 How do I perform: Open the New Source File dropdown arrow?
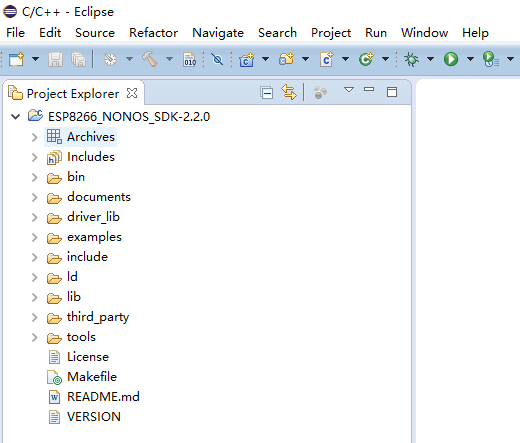pos(345,59)
